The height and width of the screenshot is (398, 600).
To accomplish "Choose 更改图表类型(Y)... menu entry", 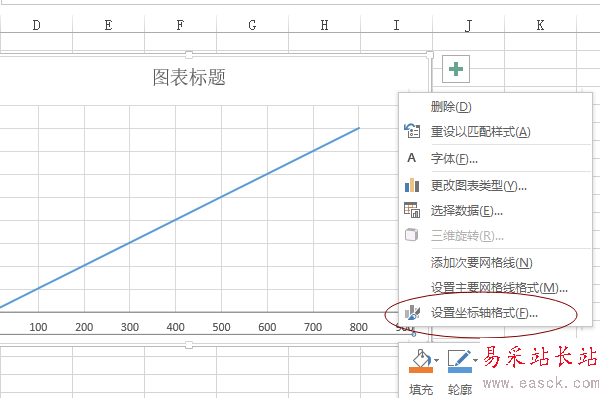I will coord(479,186).
